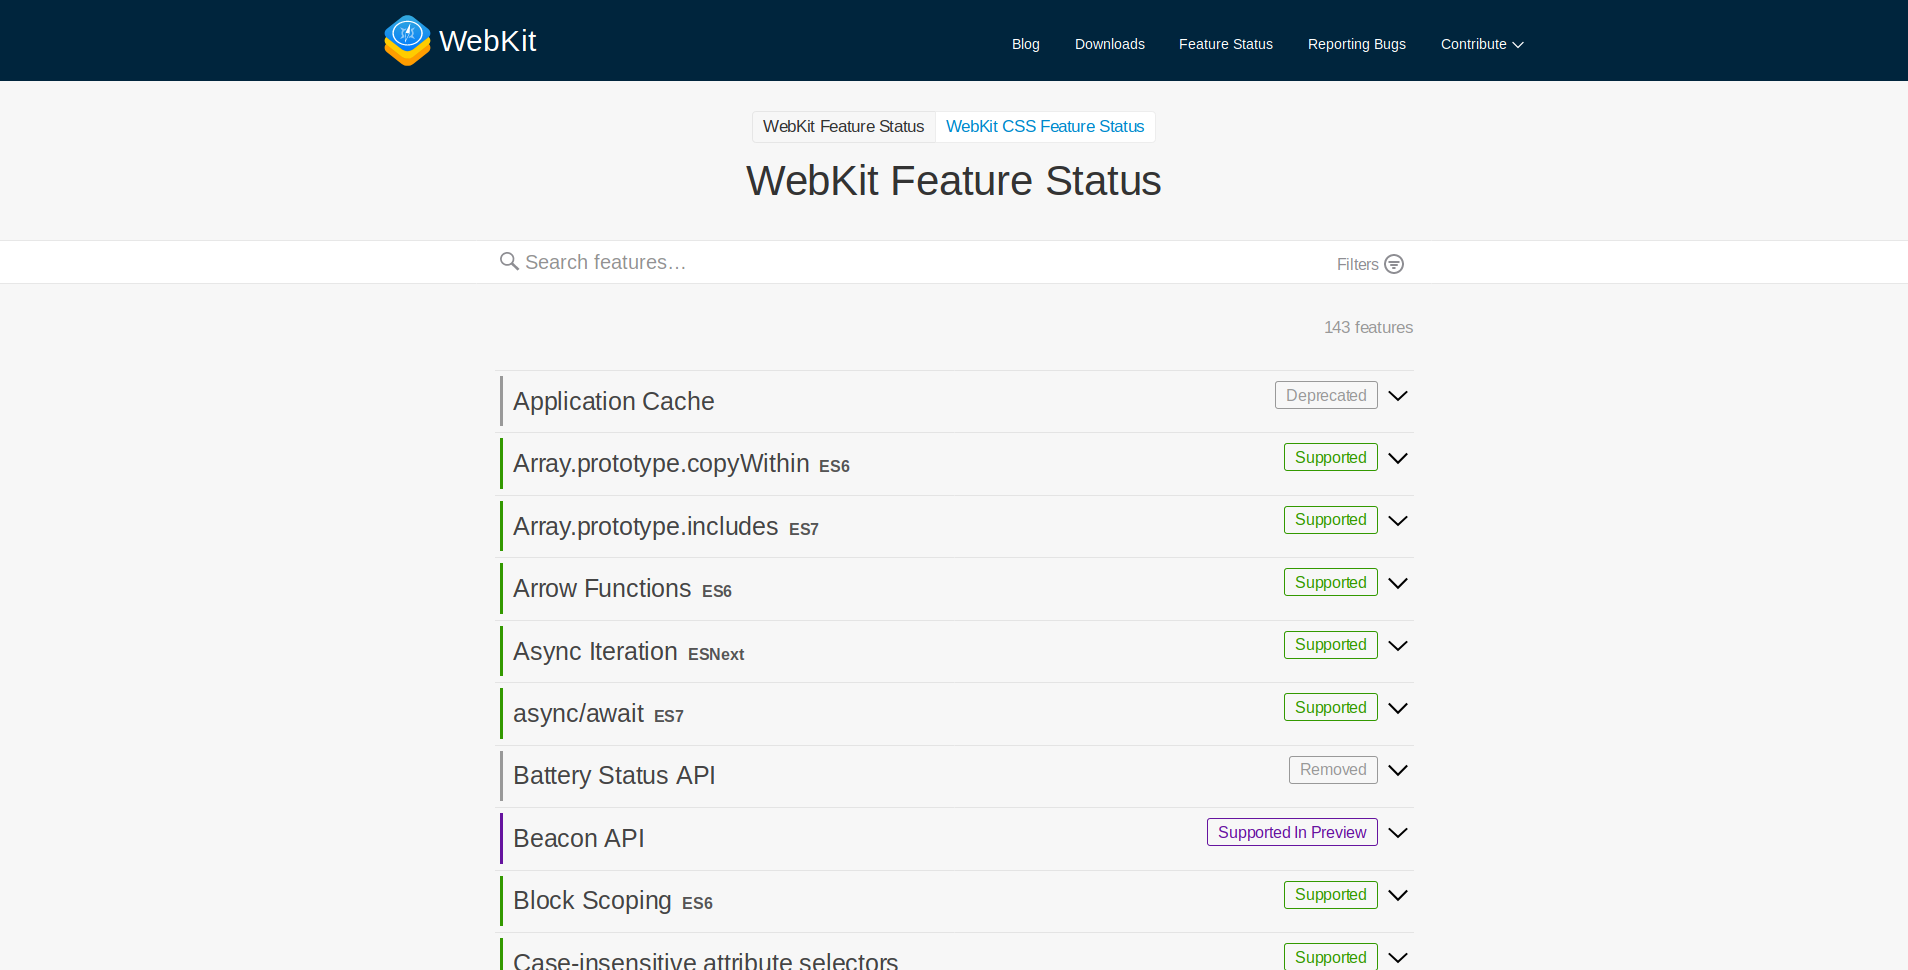Expand Async Iteration details chevron
Viewport: 1908px width, 970px height.
pyautogui.click(x=1398, y=645)
